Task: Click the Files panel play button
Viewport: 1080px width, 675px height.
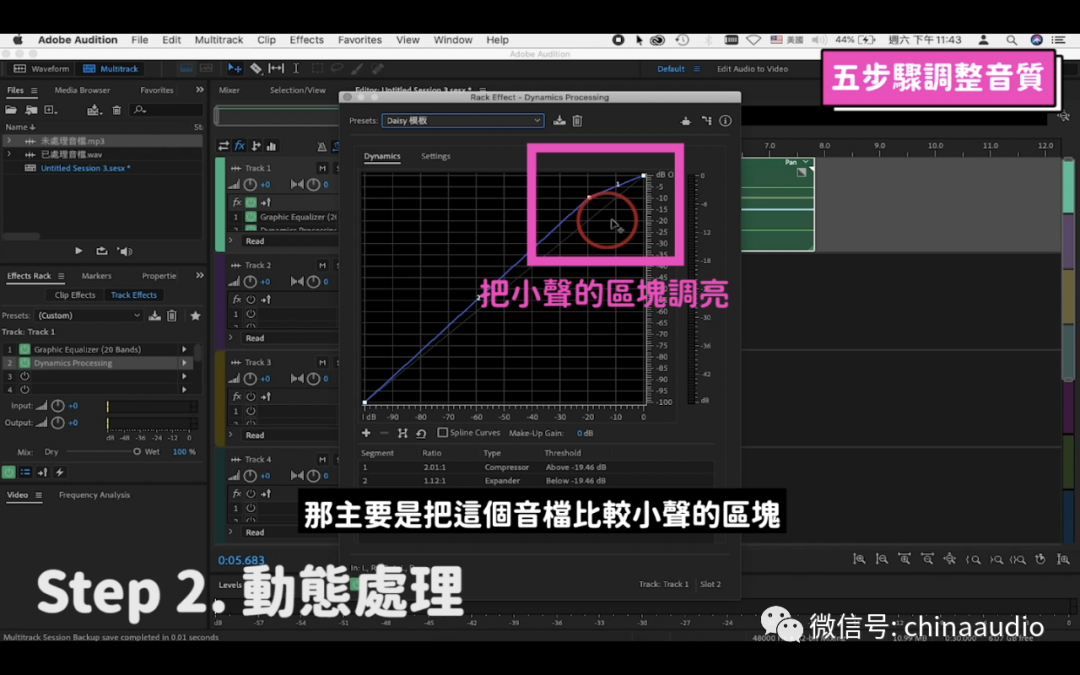Action: tap(79, 251)
